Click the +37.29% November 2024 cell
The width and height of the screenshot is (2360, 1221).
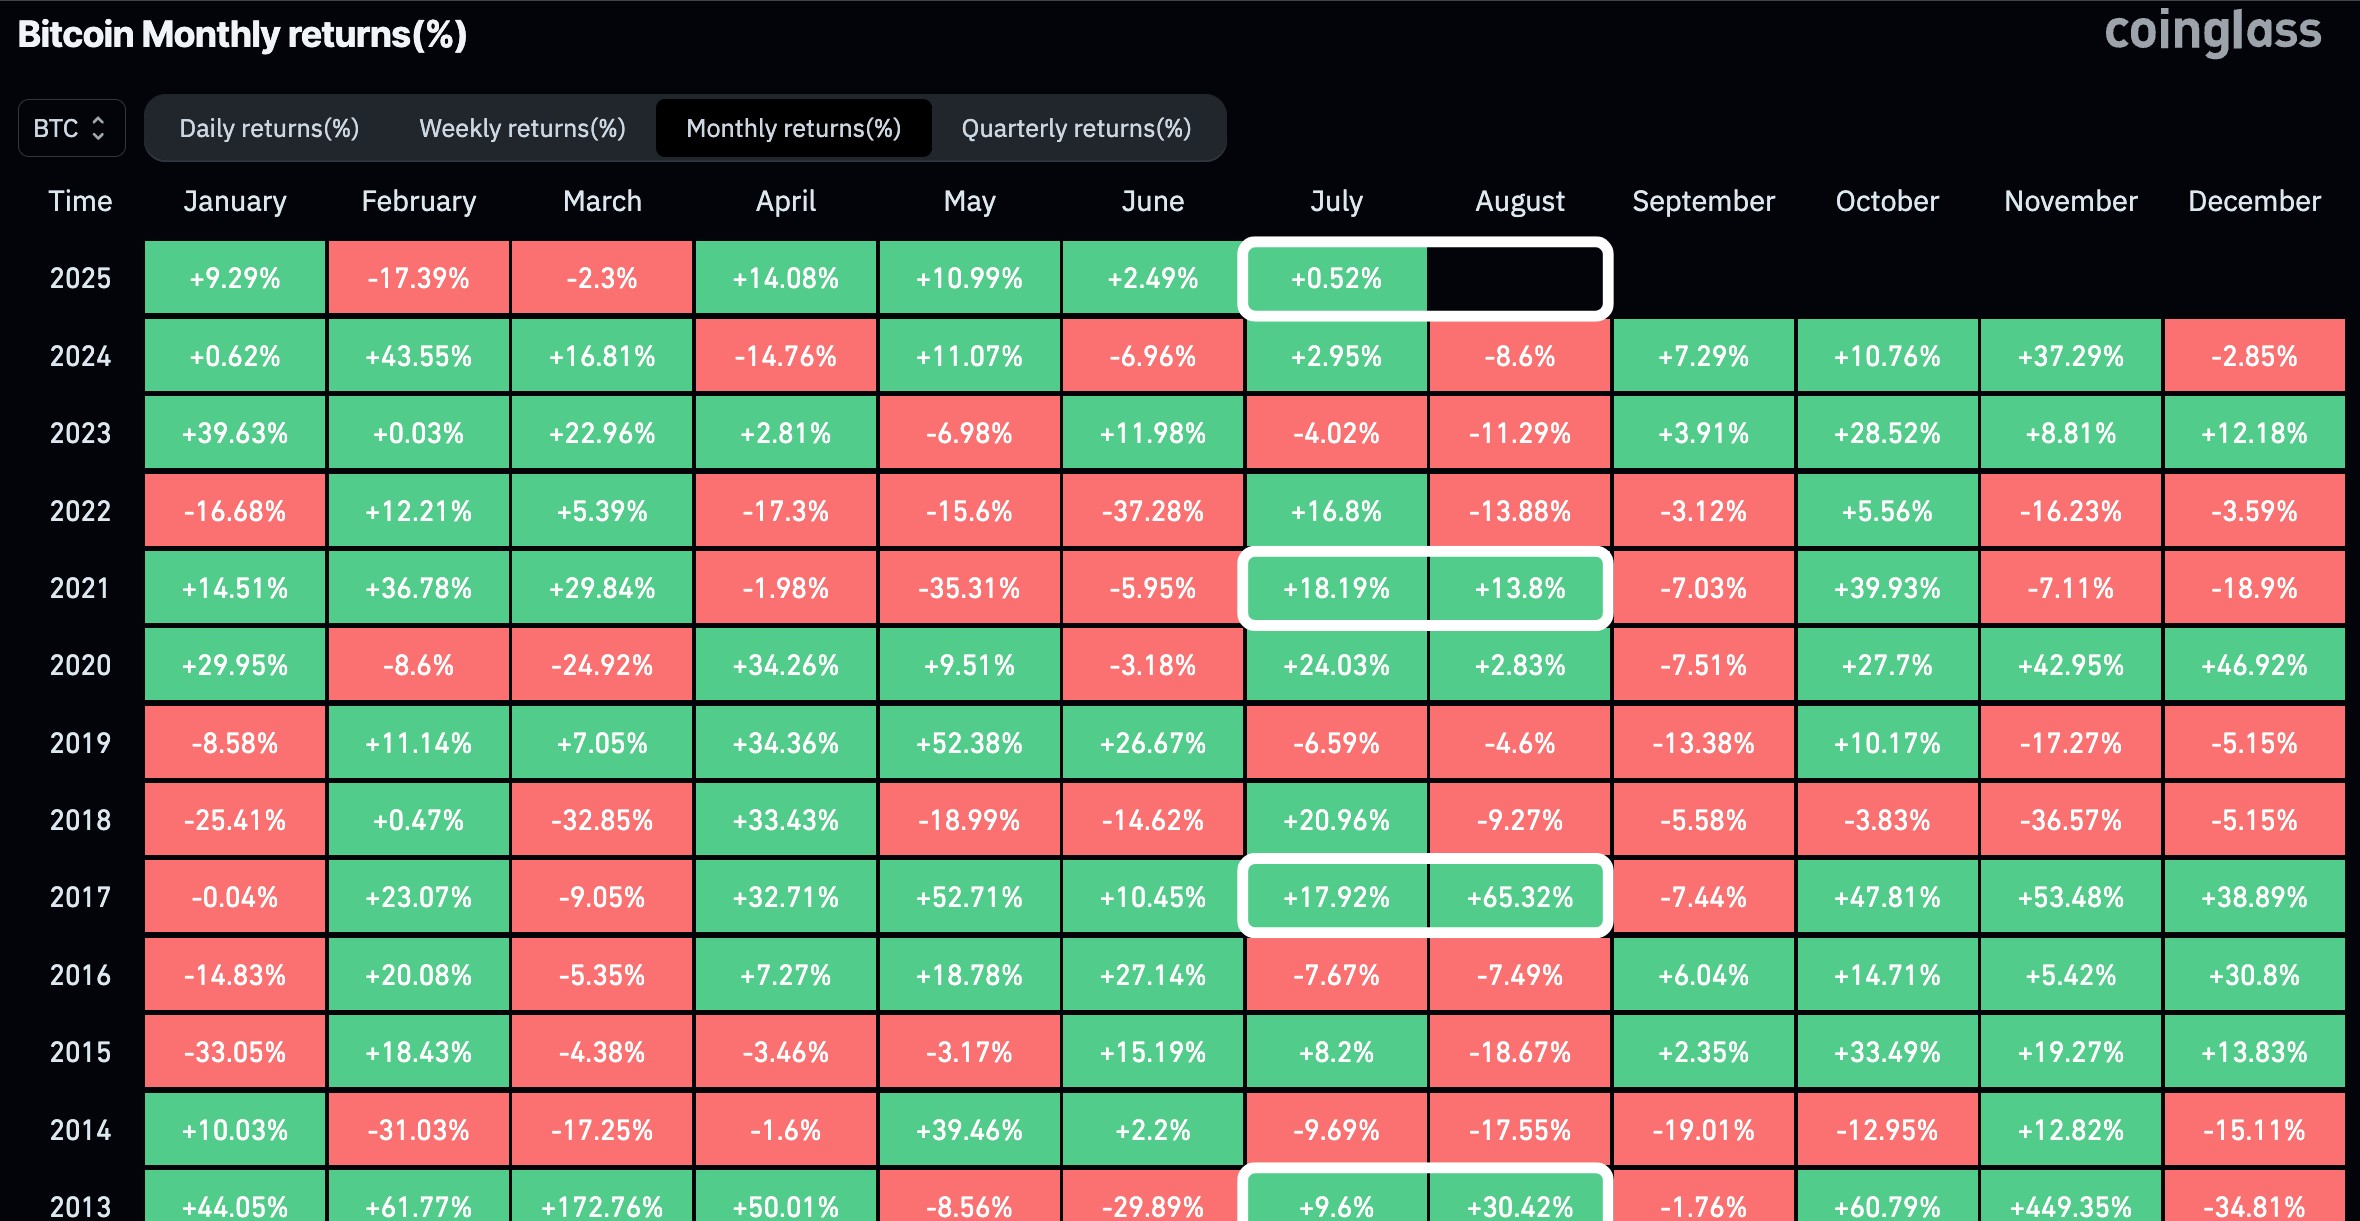click(2071, 355)
